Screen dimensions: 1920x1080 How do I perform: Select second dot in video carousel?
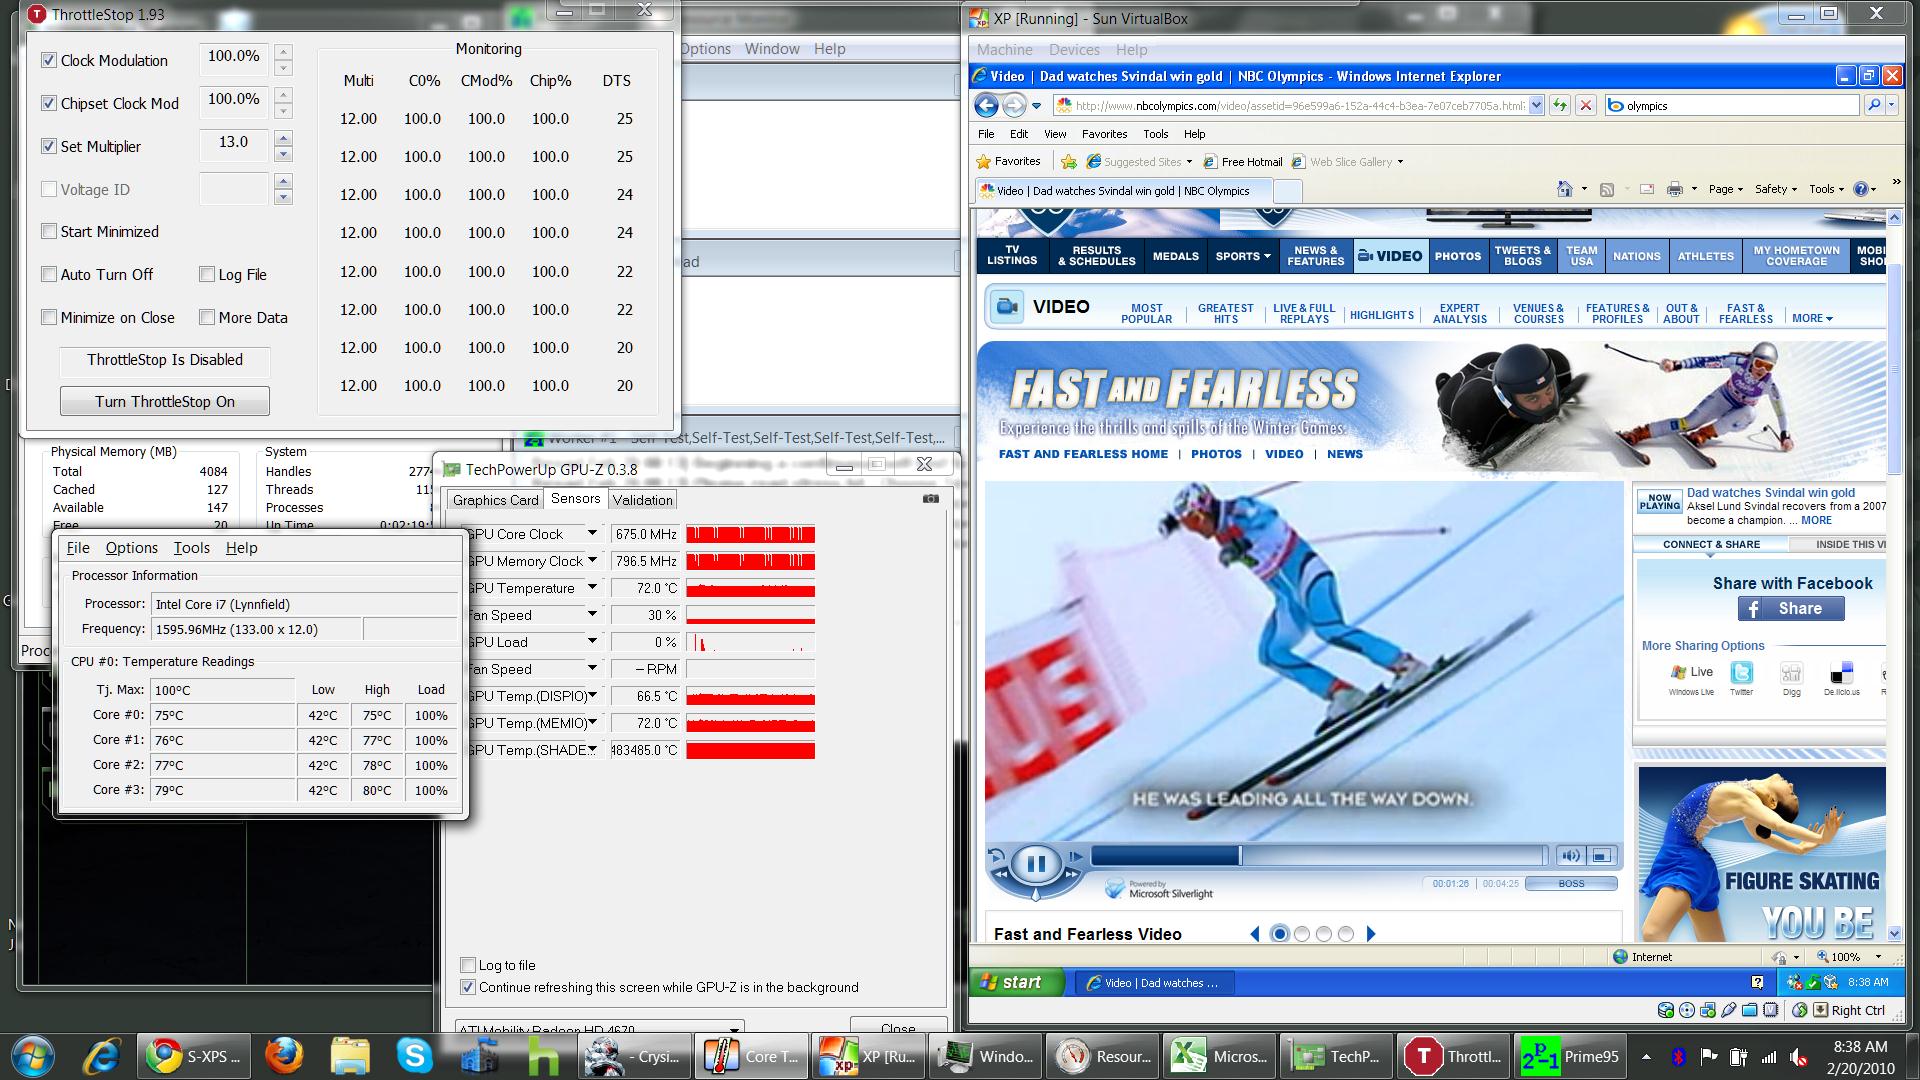pos(1301,934)
